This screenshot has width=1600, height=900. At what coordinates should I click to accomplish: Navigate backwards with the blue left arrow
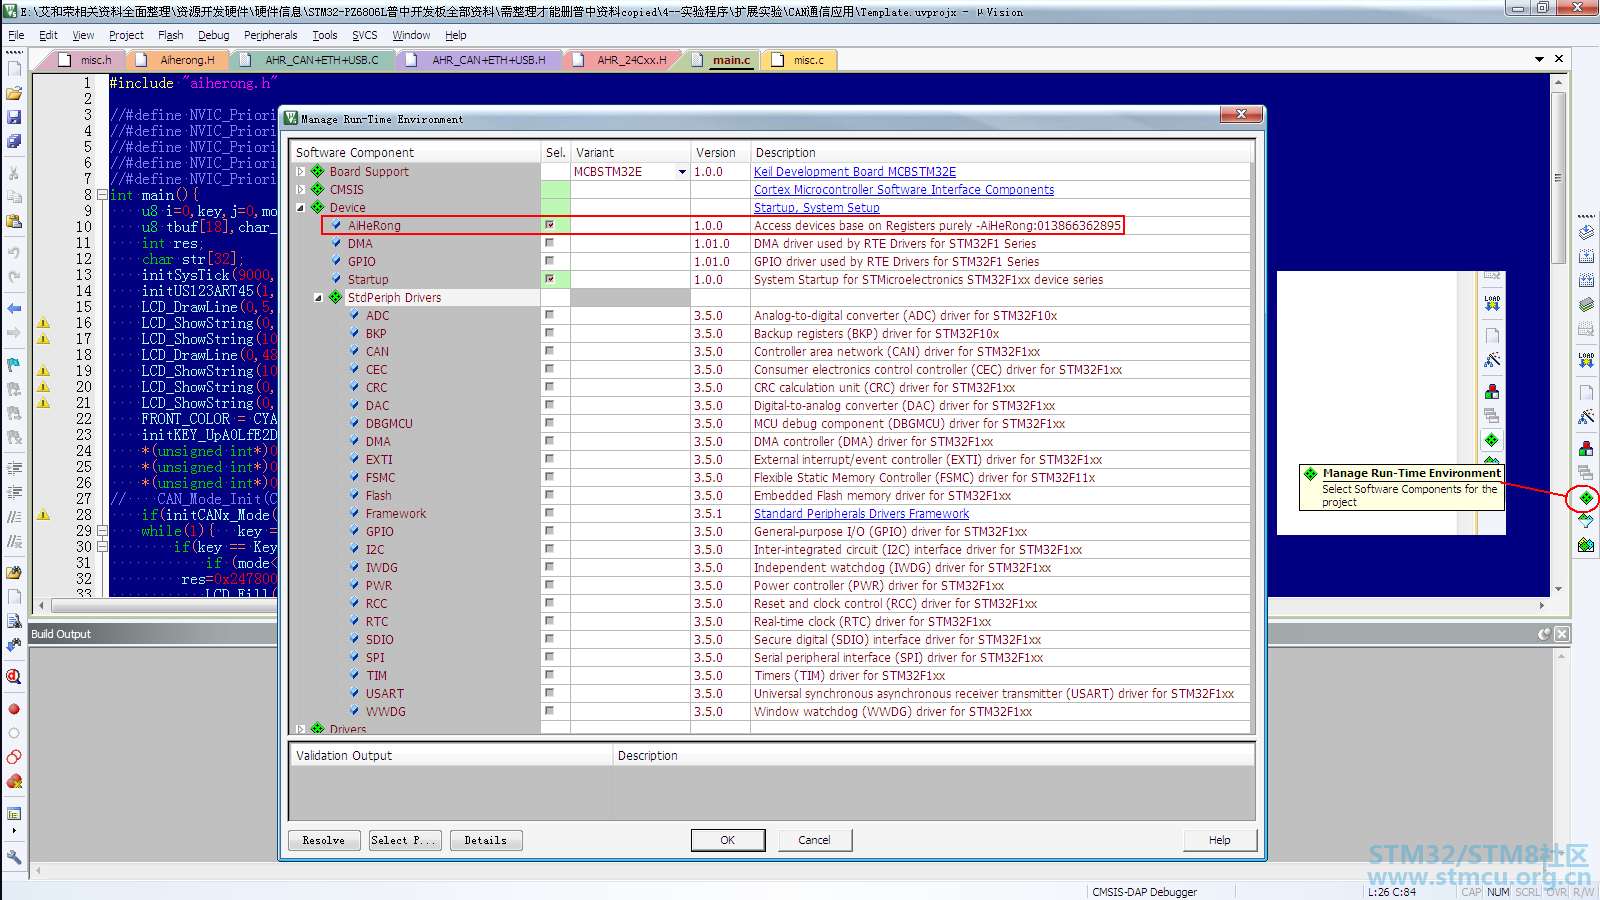(14, 308)
